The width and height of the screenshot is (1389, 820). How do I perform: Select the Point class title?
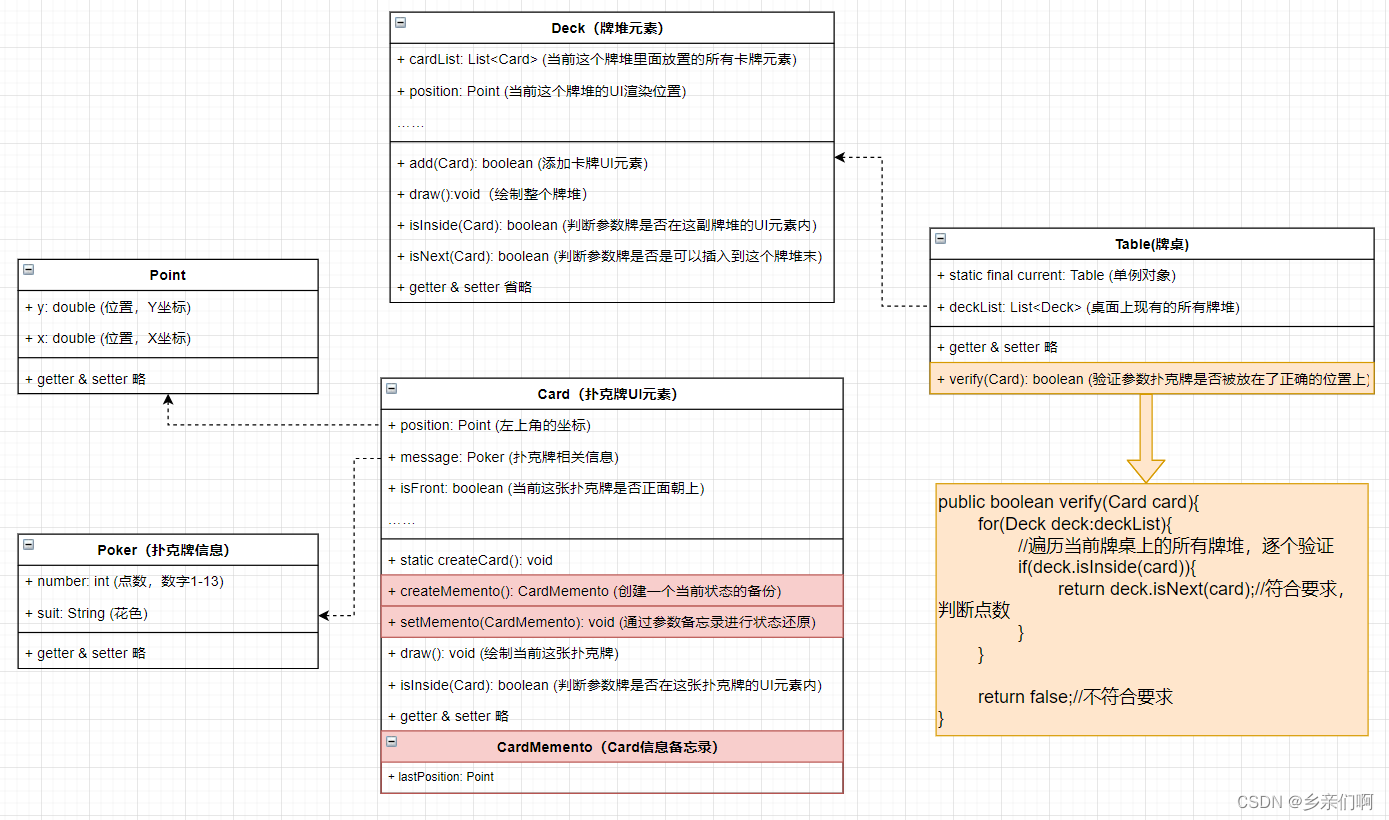pyautogui.click(x=168, y=275)
